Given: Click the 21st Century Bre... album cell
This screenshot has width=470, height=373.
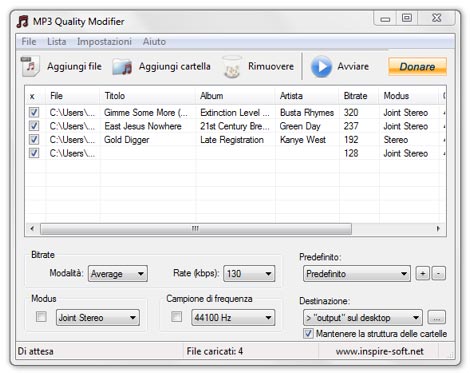Looking at the screenshot, I should (235, 126).
